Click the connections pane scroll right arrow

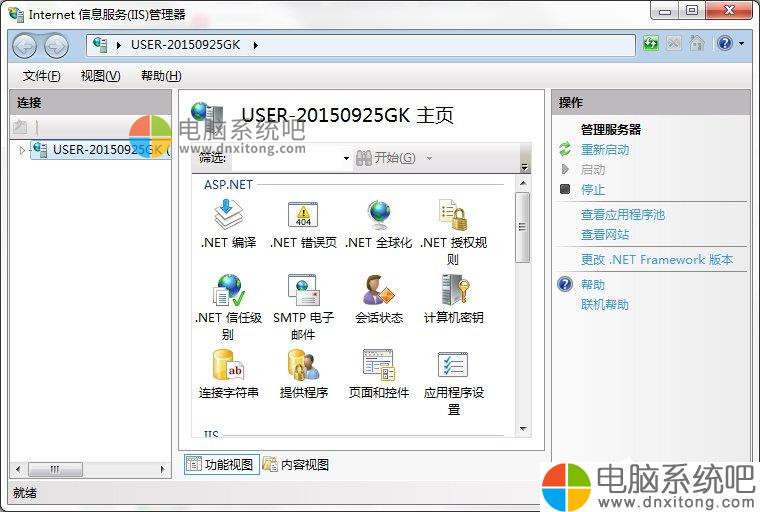pos(162,469)
